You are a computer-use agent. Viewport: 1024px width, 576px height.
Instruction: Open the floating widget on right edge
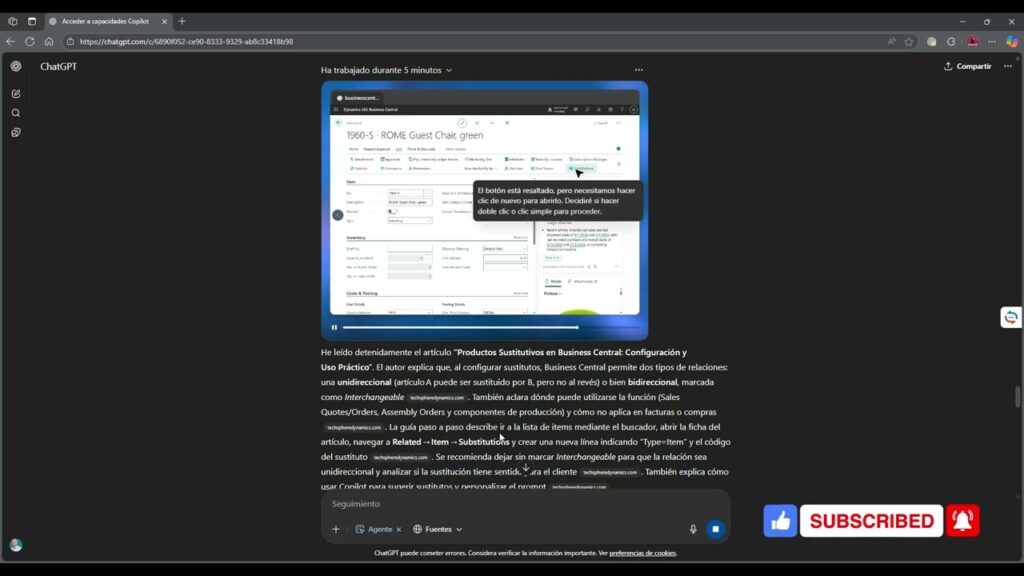(1012, 318)
